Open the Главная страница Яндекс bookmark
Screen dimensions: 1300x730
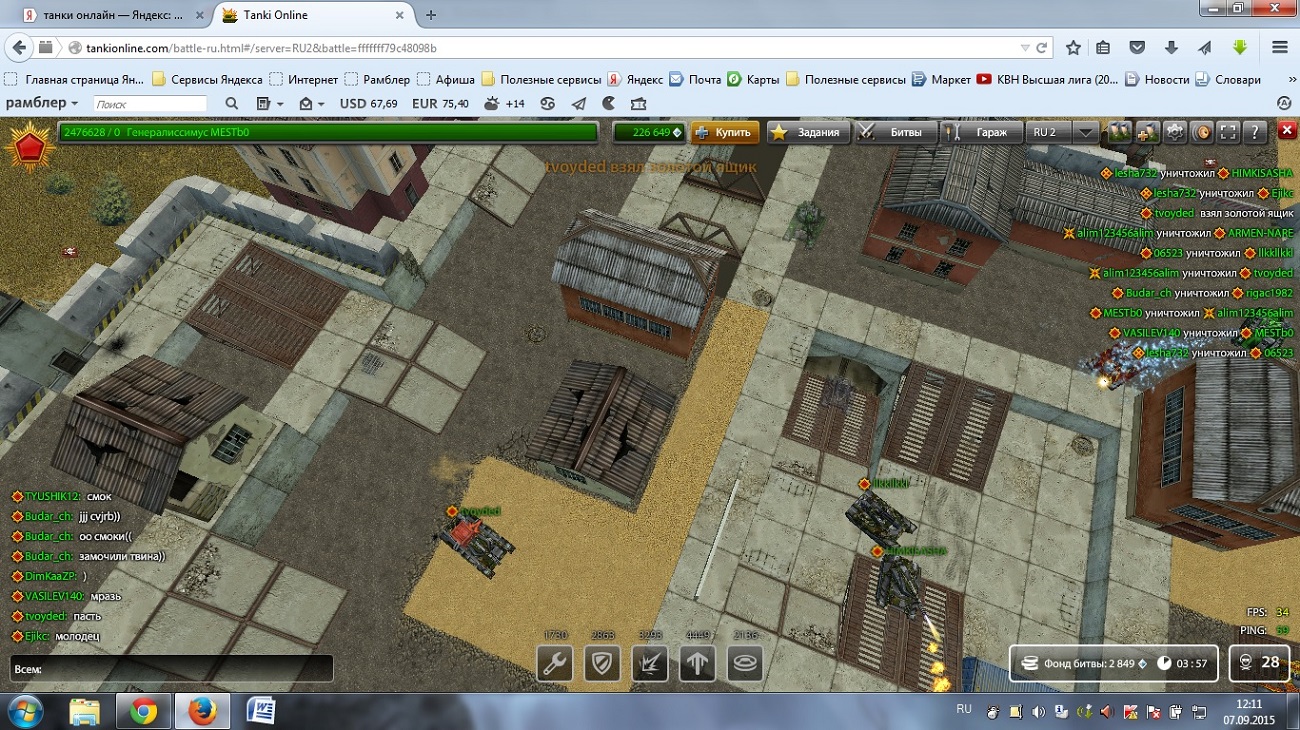(x=75, y=79)
